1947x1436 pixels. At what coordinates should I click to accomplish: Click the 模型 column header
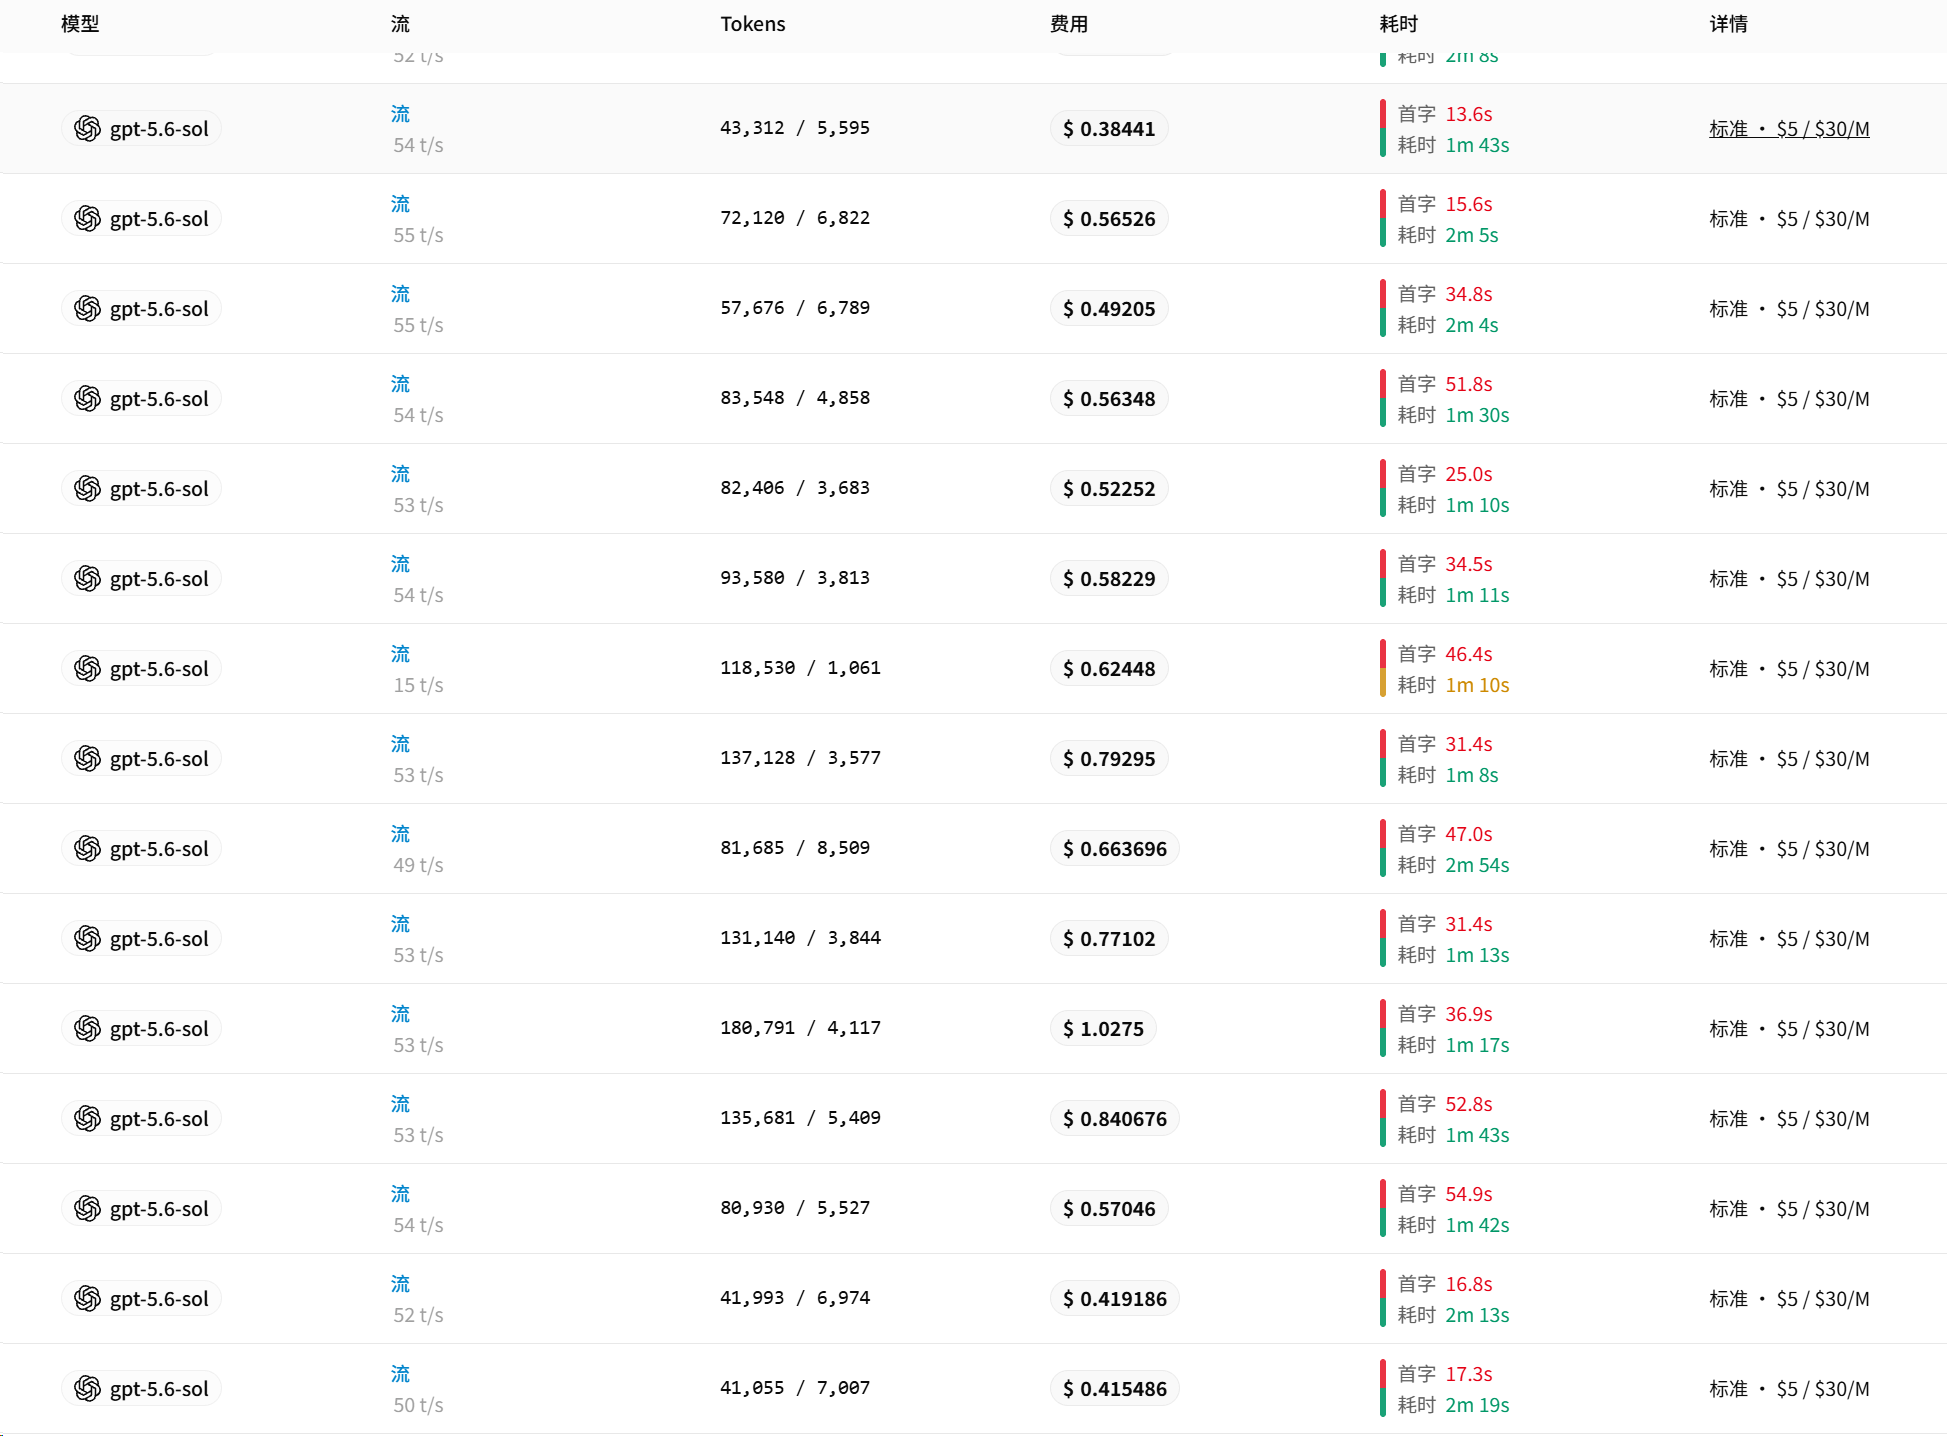click(80, 24)
